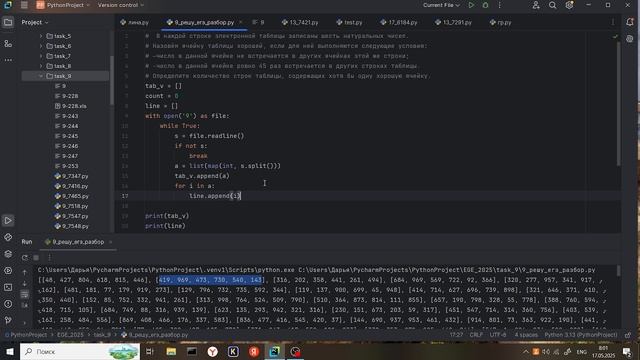Close the 9_решу_егэ_разбор.py editor tab
Image resolution: width=640 pixels, height=360 pixels.
[240, 22]
